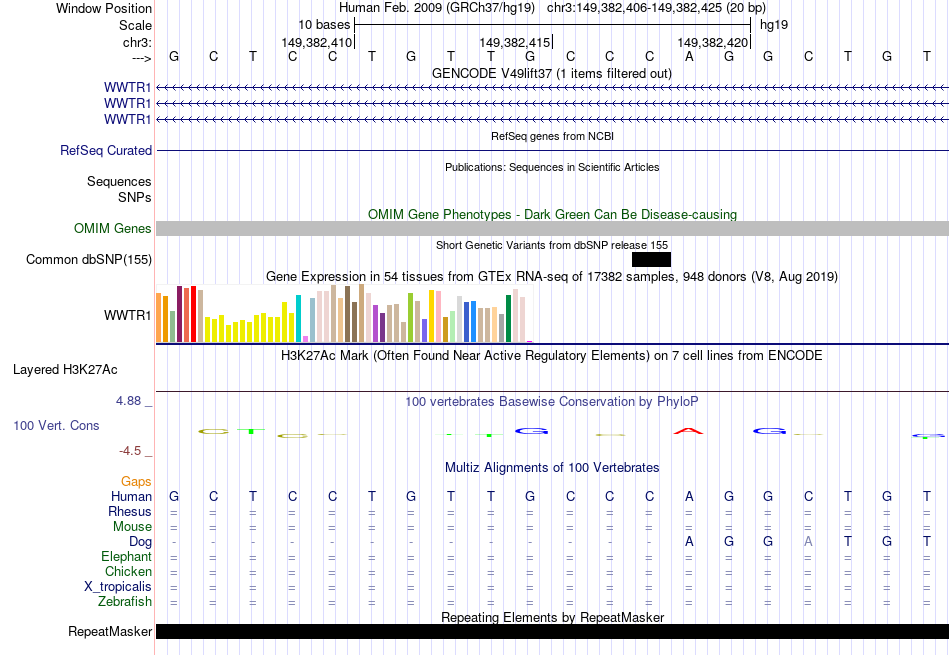
Task: Click the Multiz Alignments of 100 Vertebrates title
Action: pyautogui.click(x=552, y=467)
